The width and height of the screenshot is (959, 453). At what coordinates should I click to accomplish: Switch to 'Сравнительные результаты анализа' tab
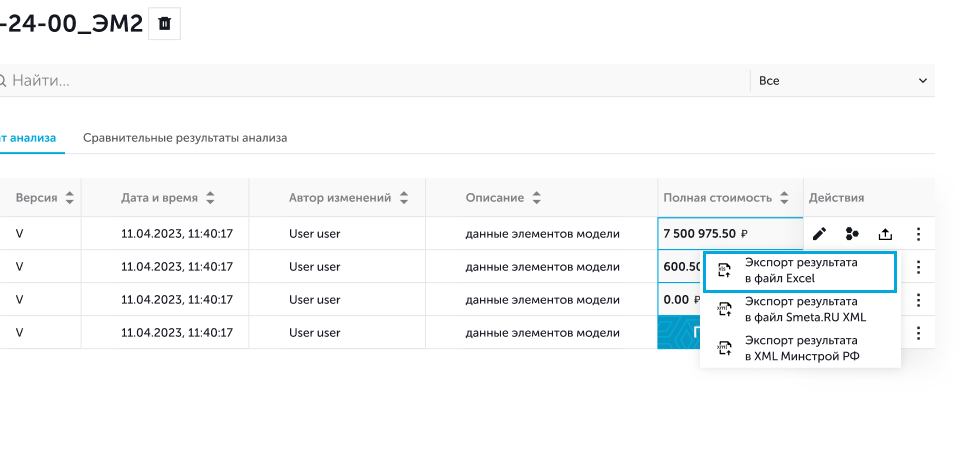tap(185, 138)
